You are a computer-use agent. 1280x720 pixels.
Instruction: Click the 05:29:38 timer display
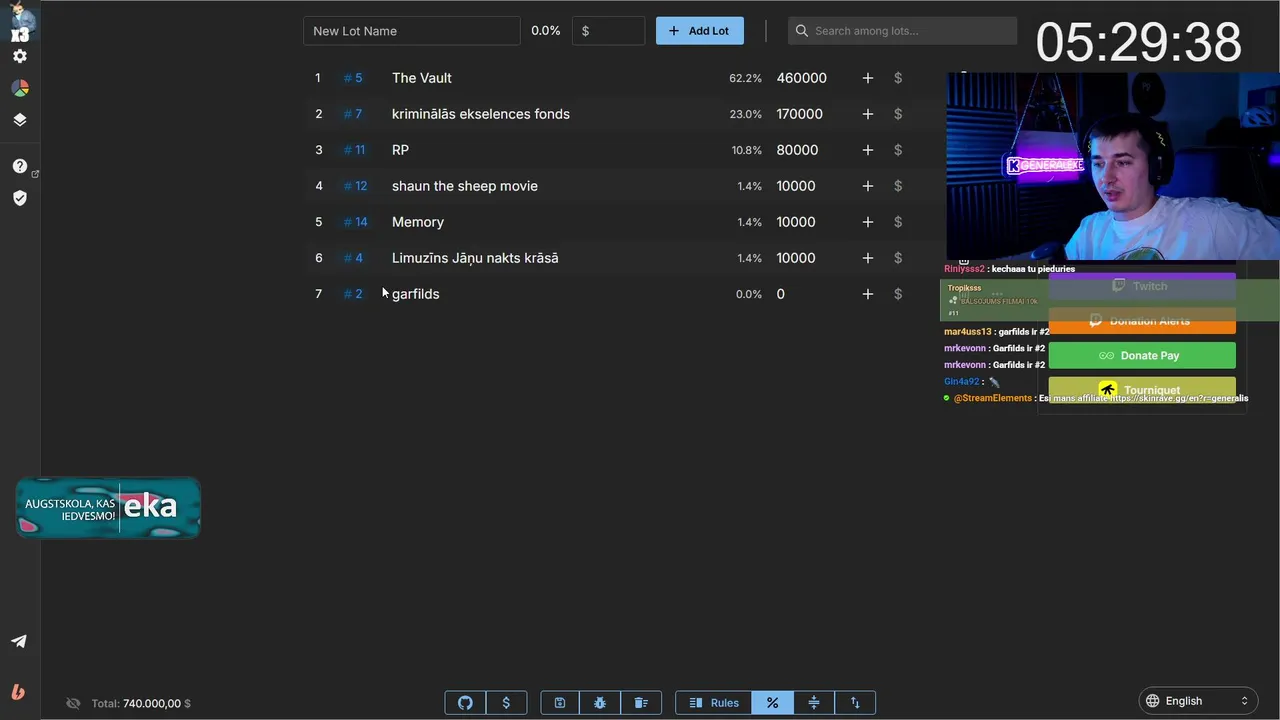tap(1139, 43)
